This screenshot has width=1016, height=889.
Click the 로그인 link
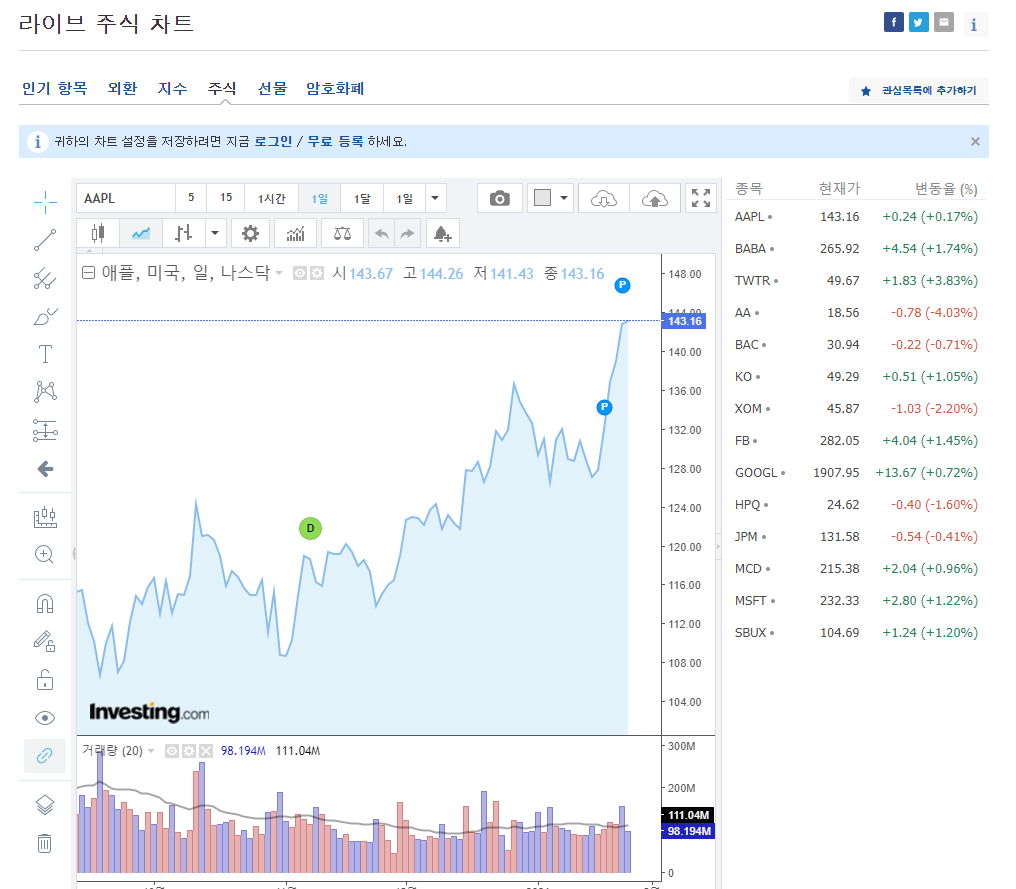tap(273, 141)
